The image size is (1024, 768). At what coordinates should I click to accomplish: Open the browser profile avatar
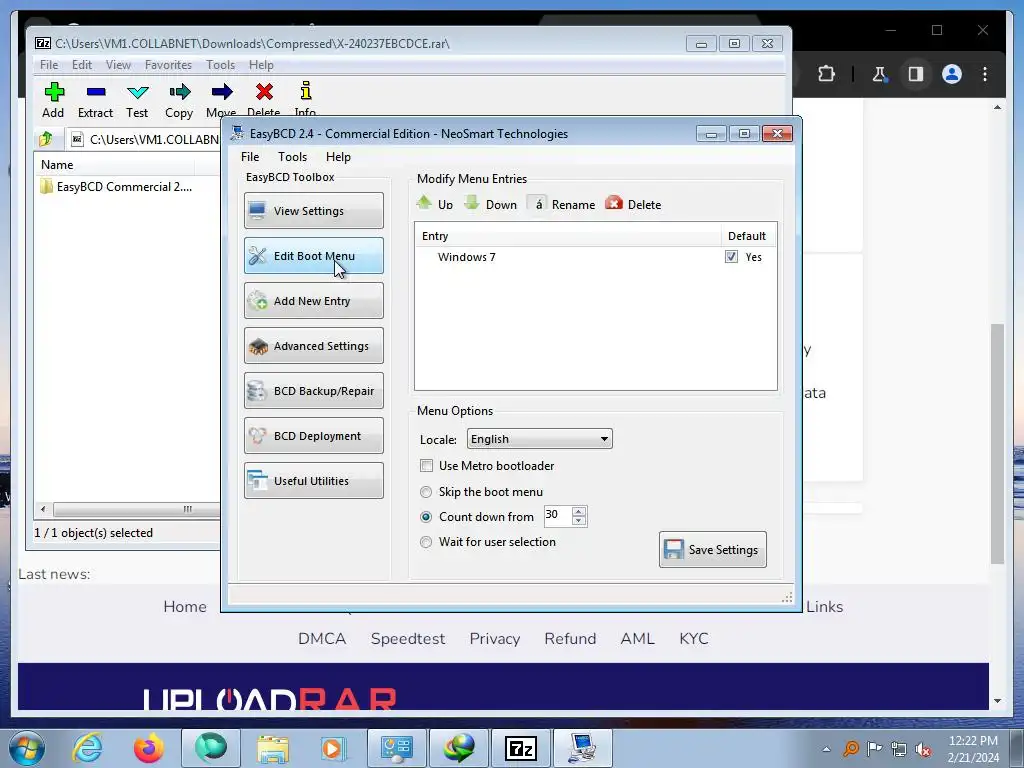pos(952,74)
